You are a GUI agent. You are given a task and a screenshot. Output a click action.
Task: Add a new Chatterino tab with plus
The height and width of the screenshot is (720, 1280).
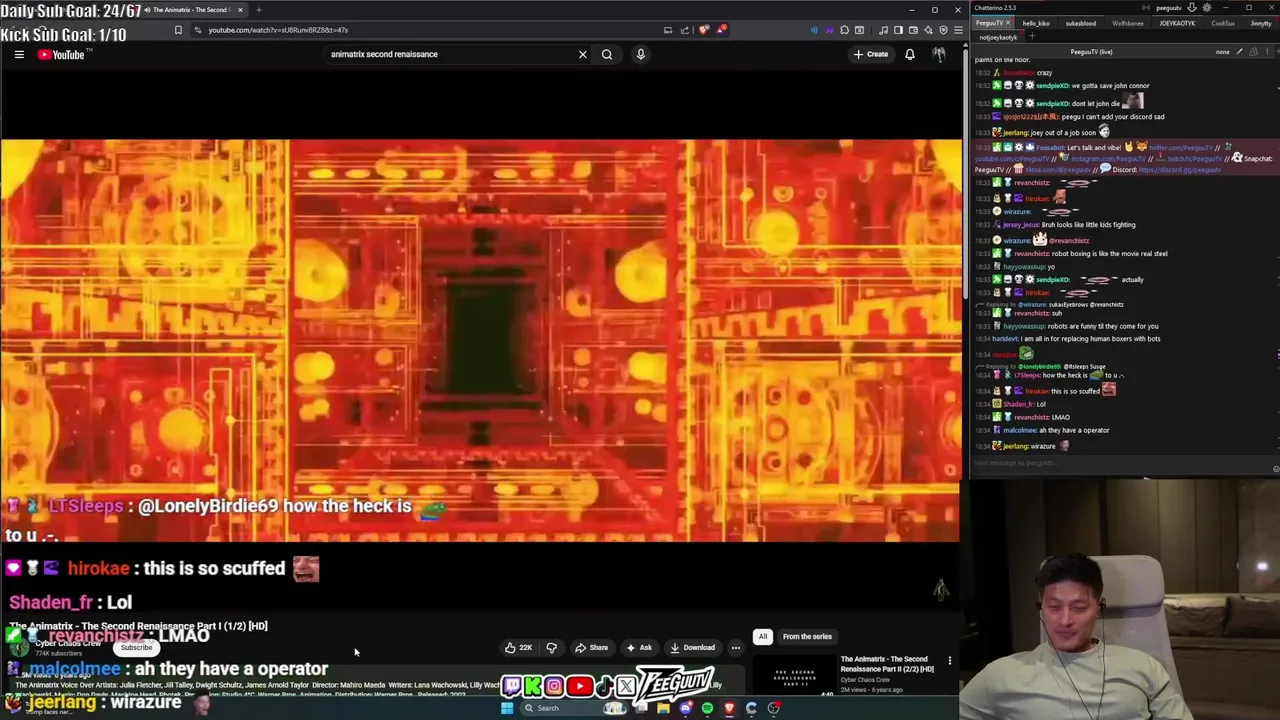coord(1032,37)
